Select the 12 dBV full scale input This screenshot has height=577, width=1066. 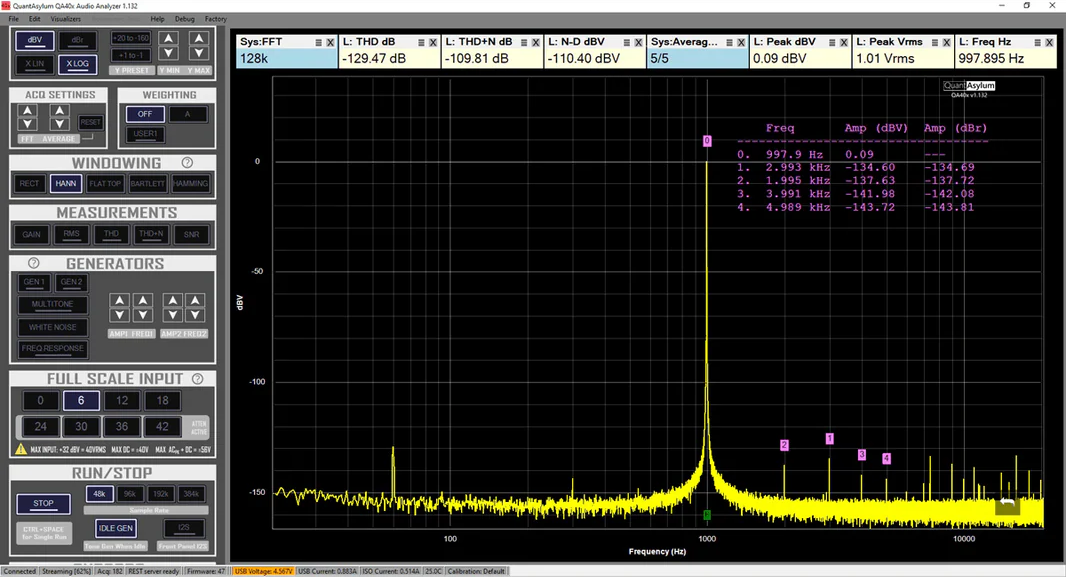(121, 401)
